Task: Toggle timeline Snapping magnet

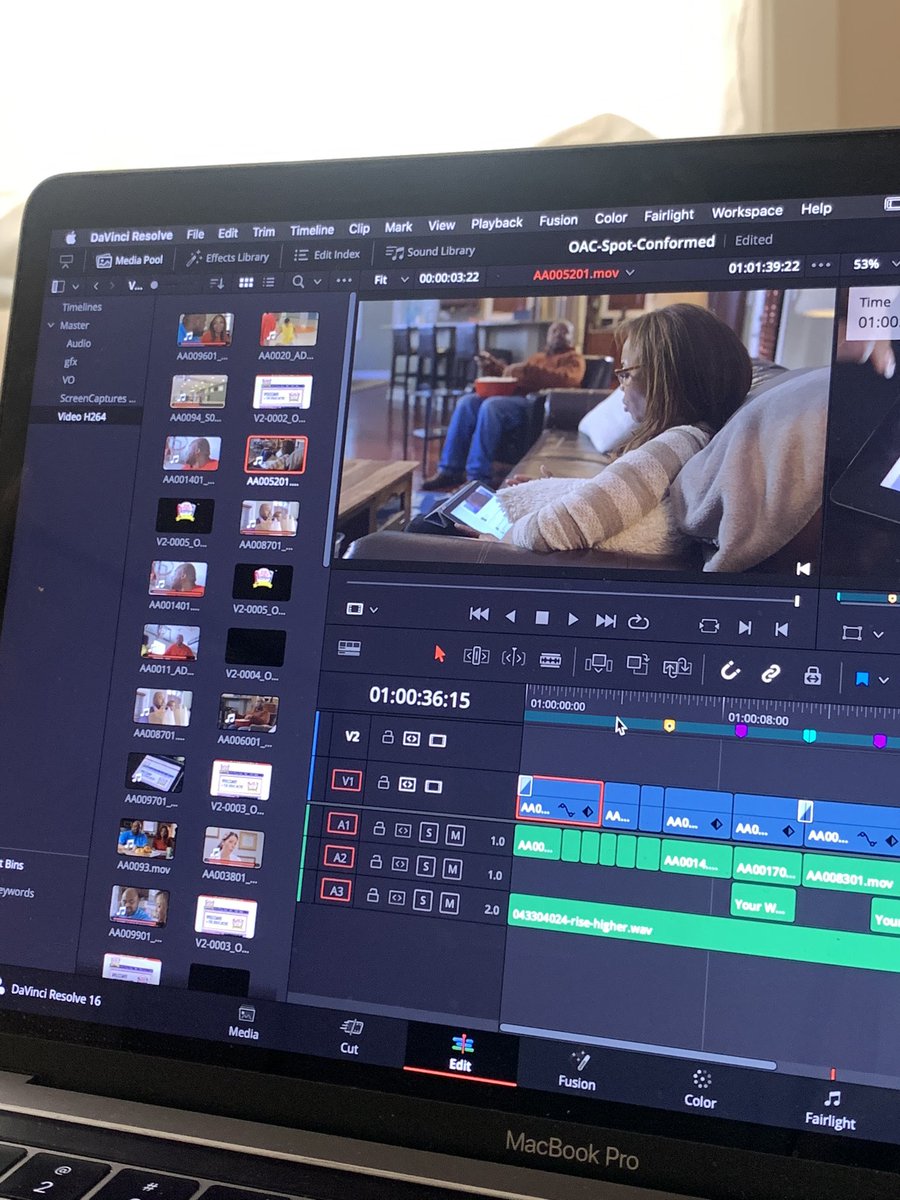Action: pyautogui.click(x=730, y=670)
